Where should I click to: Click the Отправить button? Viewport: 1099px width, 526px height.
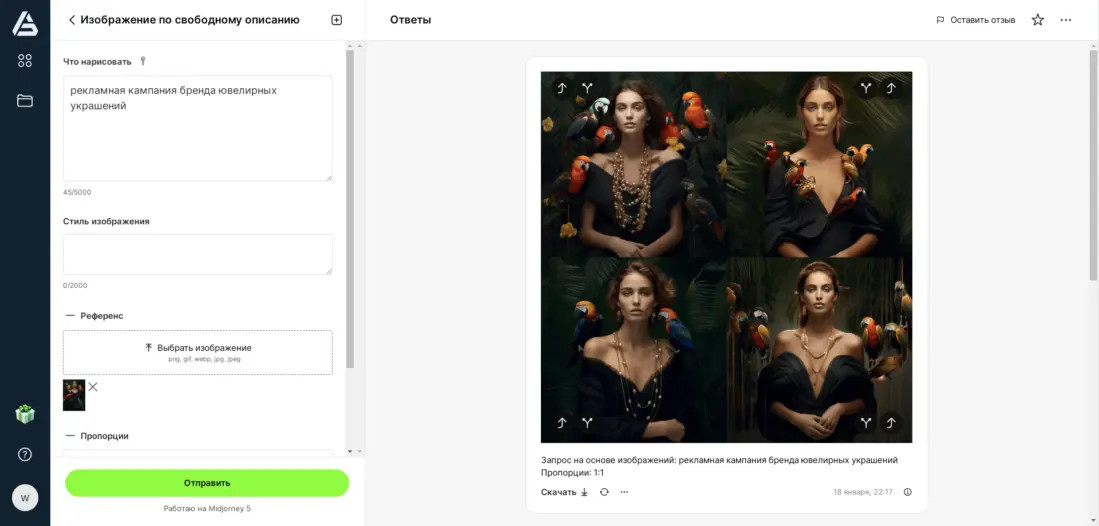click(207, 483)
